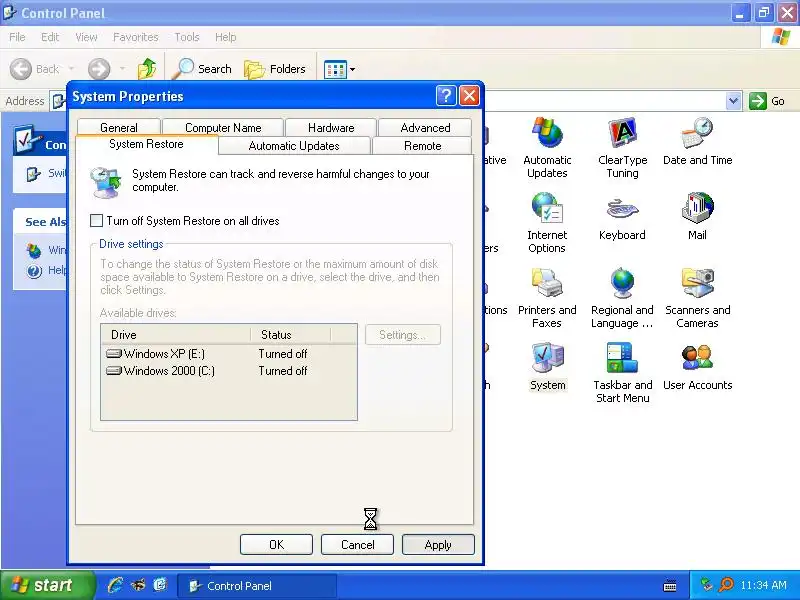Click the orange magnifier tray icon
This screenshot has height=600, width=800.
pos(726,585)
